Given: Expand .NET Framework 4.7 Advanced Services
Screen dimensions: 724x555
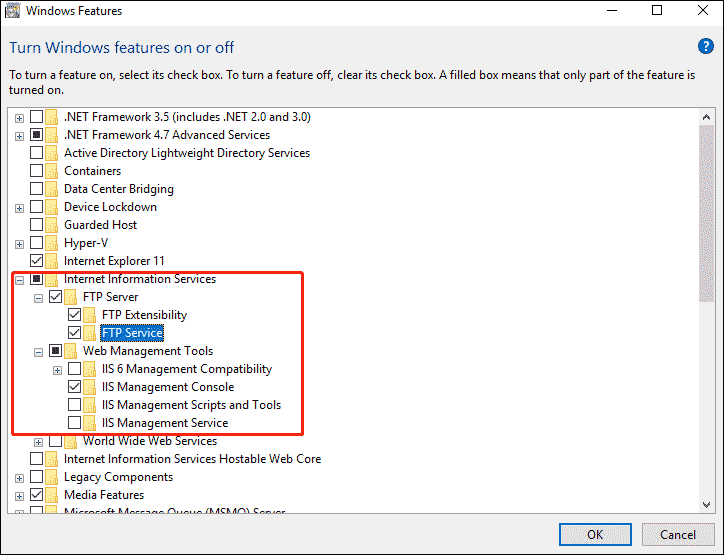Looking at the screenshot, I should click(x=19, y=136).
